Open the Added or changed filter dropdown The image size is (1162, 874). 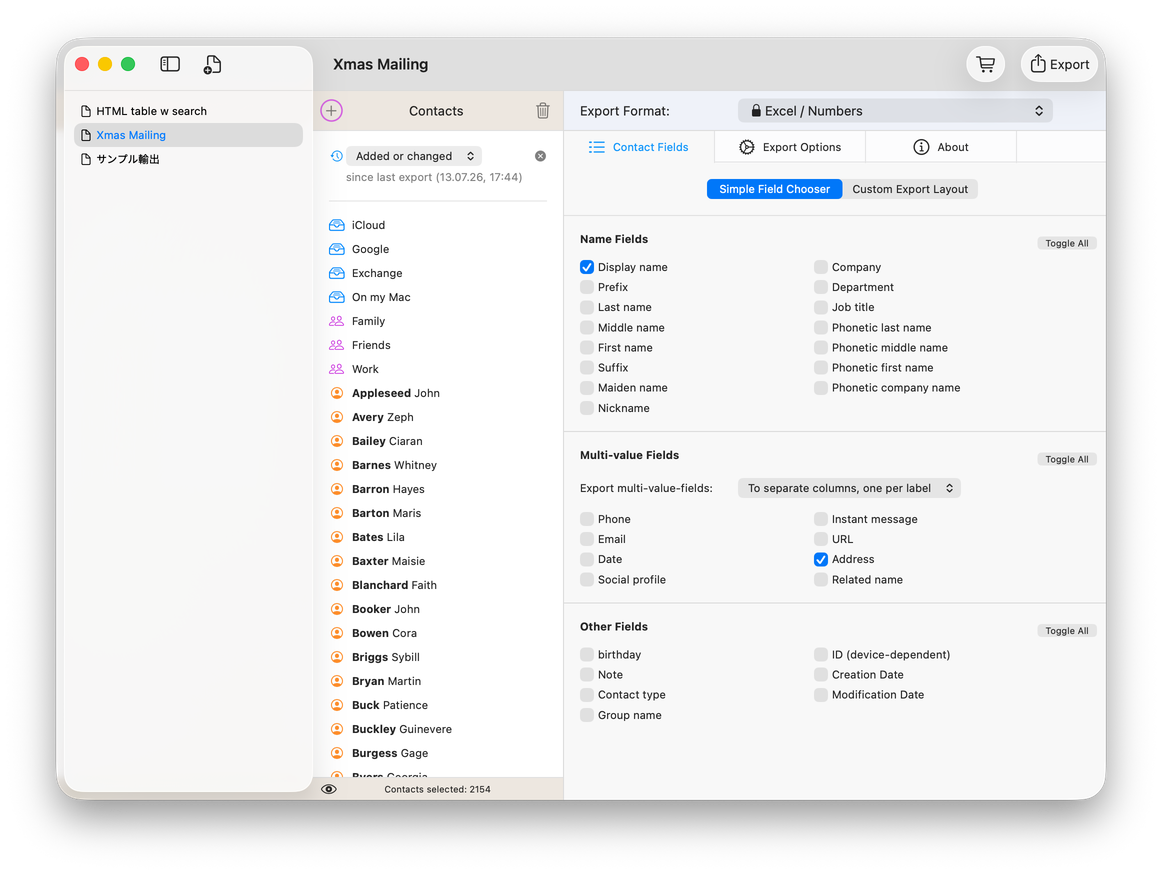[x=414, y=156]
